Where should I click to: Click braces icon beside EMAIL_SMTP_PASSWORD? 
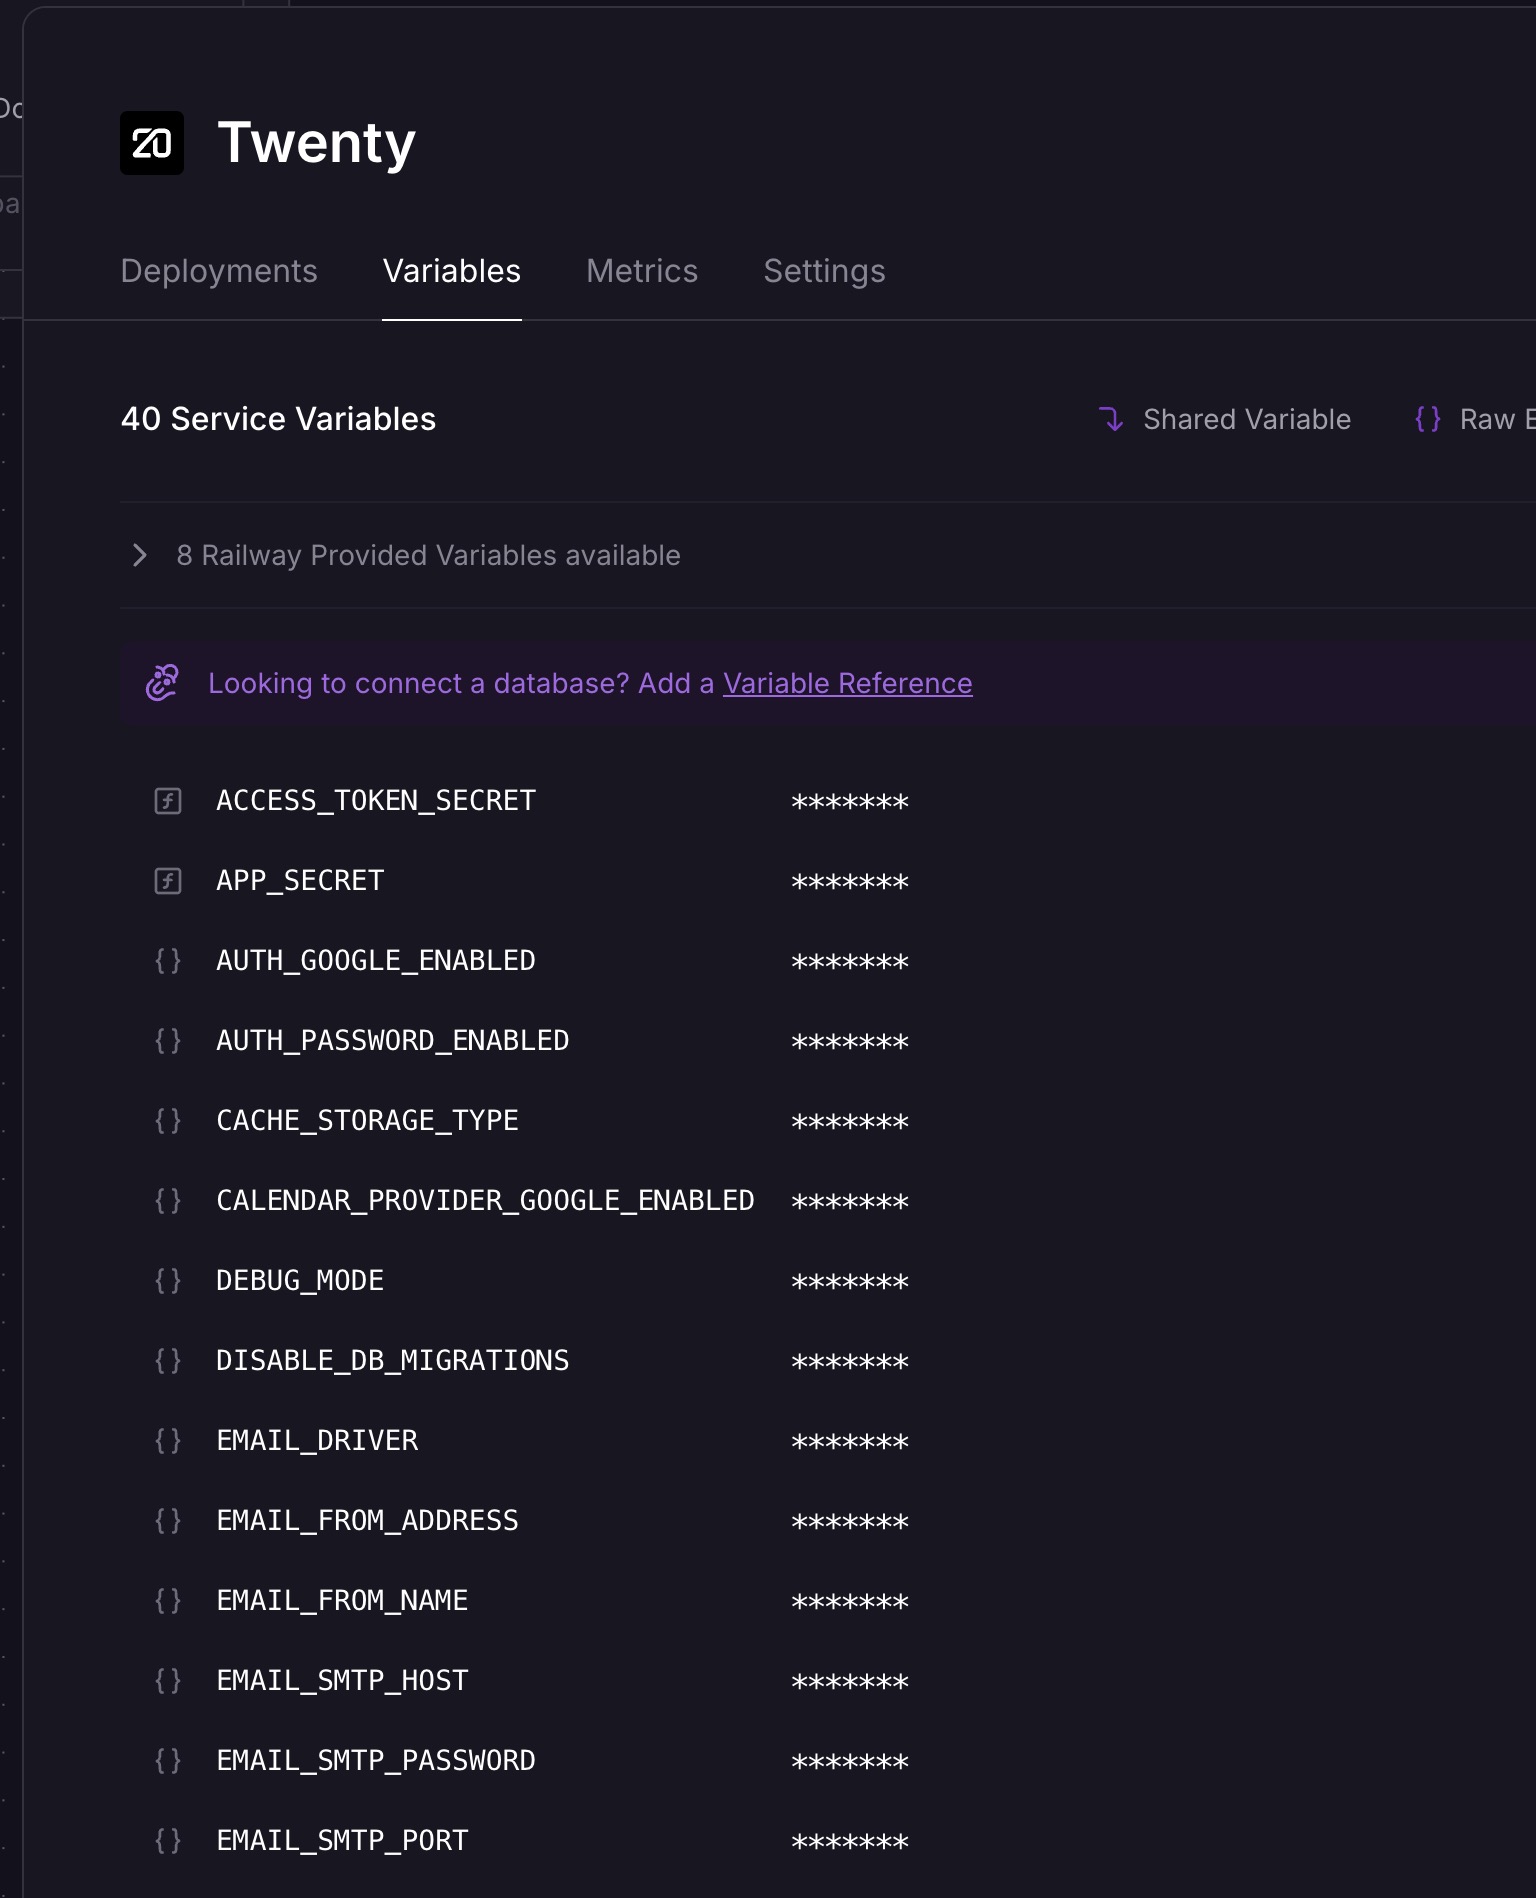pos(168,1761)
